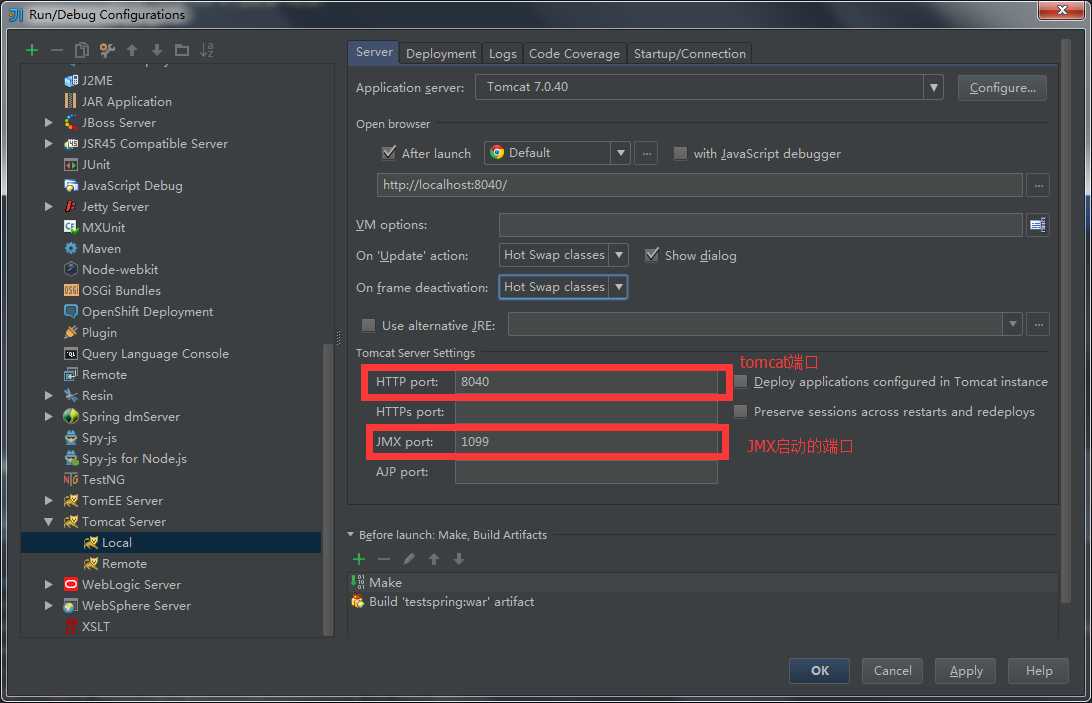Check Preserve sessions across restarts checkbox
This screenshot has height=703, width=1092.
click(x=740, y=411)
